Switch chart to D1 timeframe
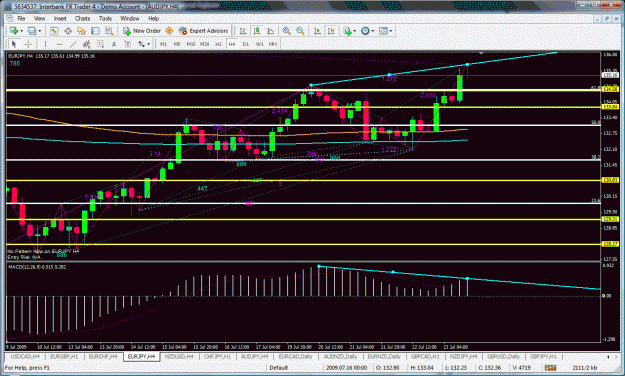The height and width of the screenshot is (376, 625). pyautogui.click(x=246, y=44)
